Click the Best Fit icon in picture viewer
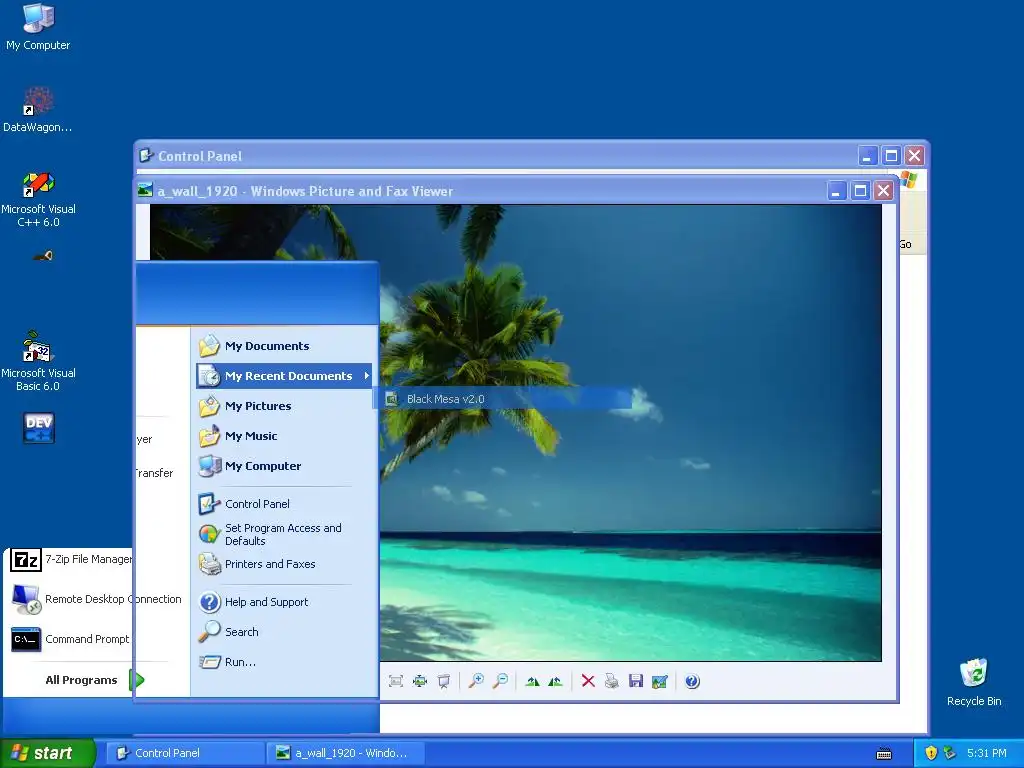The image size is (1024, 768). tap(396, 681)
